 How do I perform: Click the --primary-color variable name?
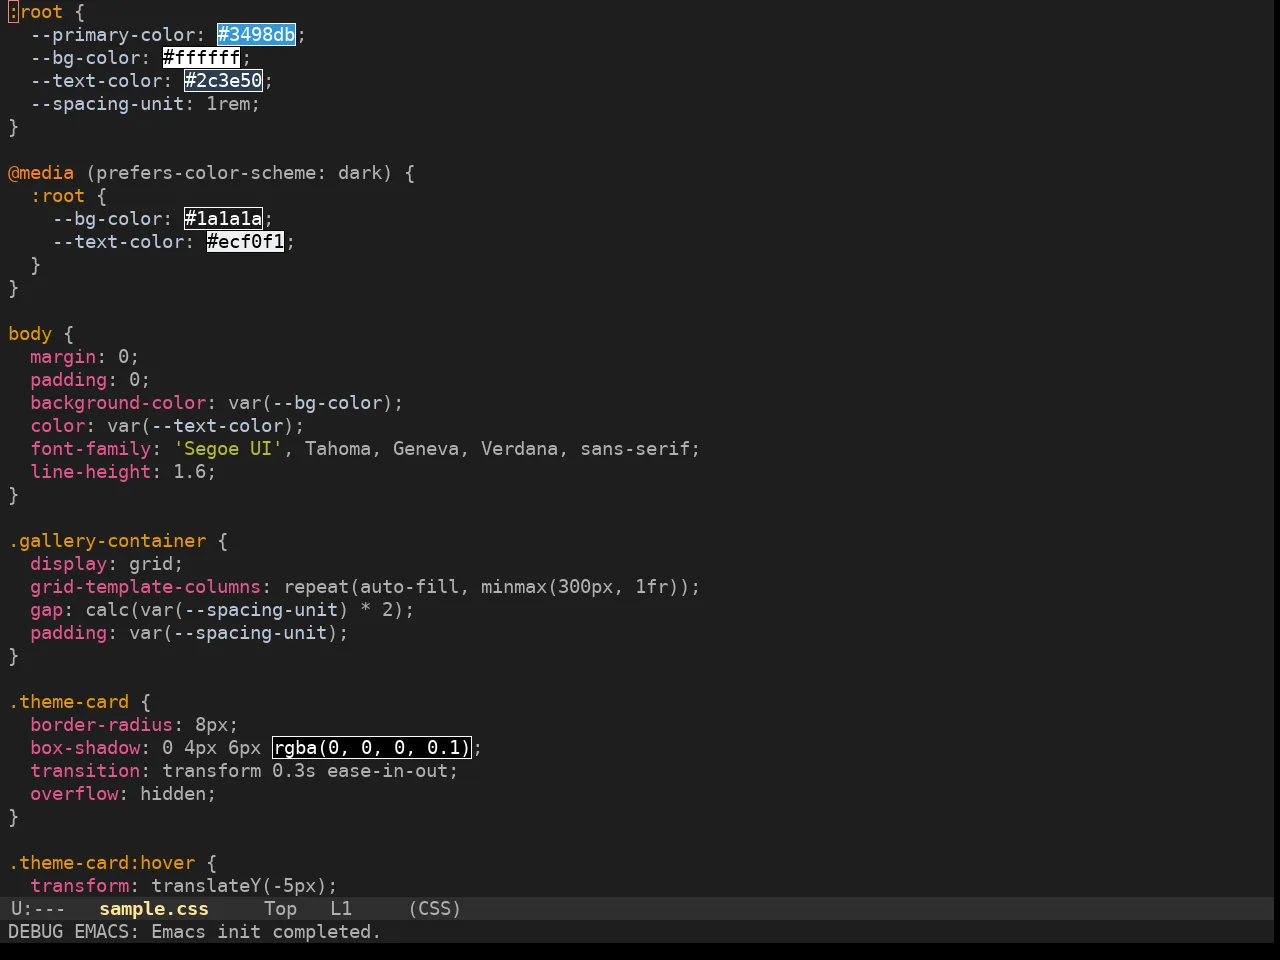(112, 35)
